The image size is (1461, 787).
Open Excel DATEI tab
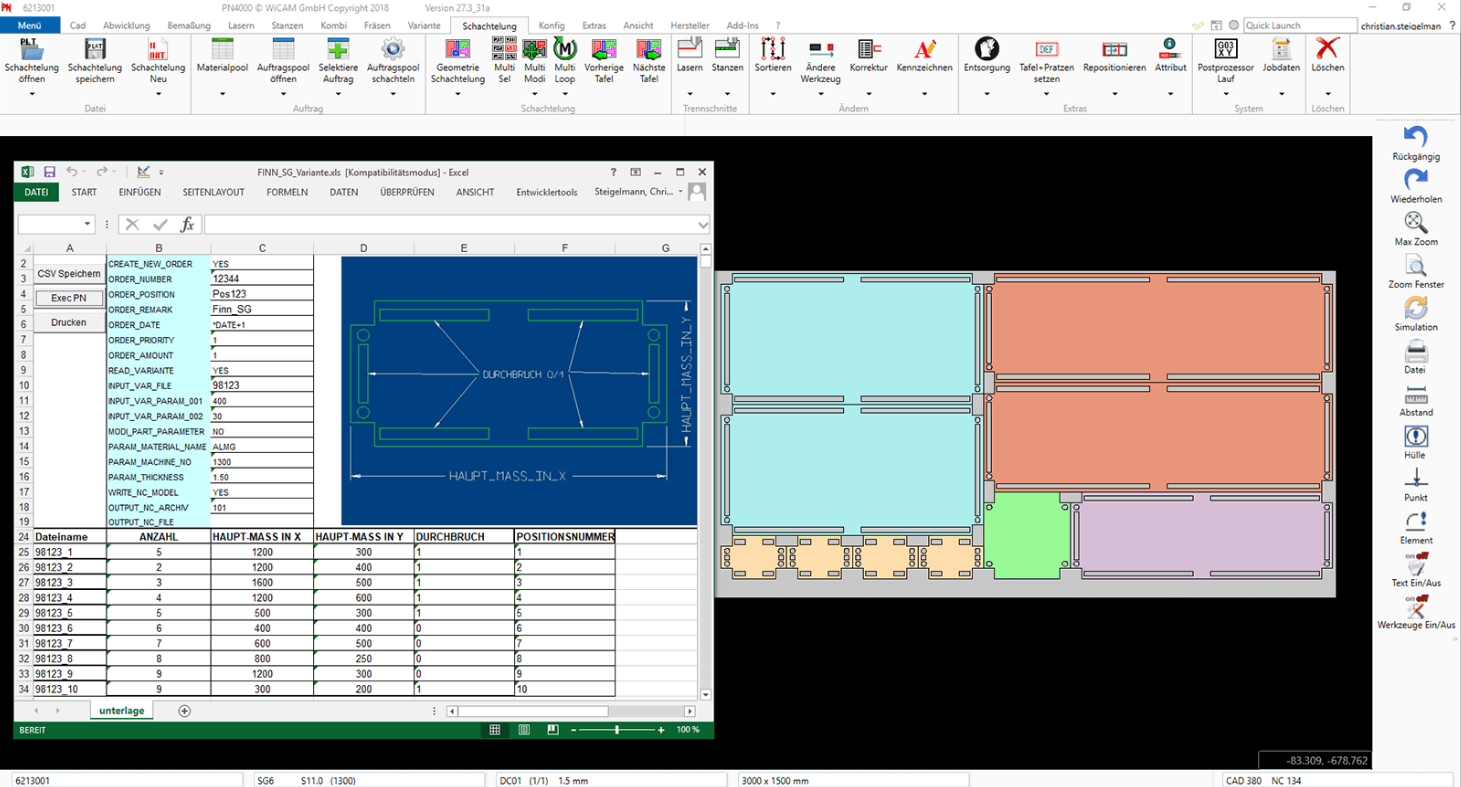(x=36, y=192)
